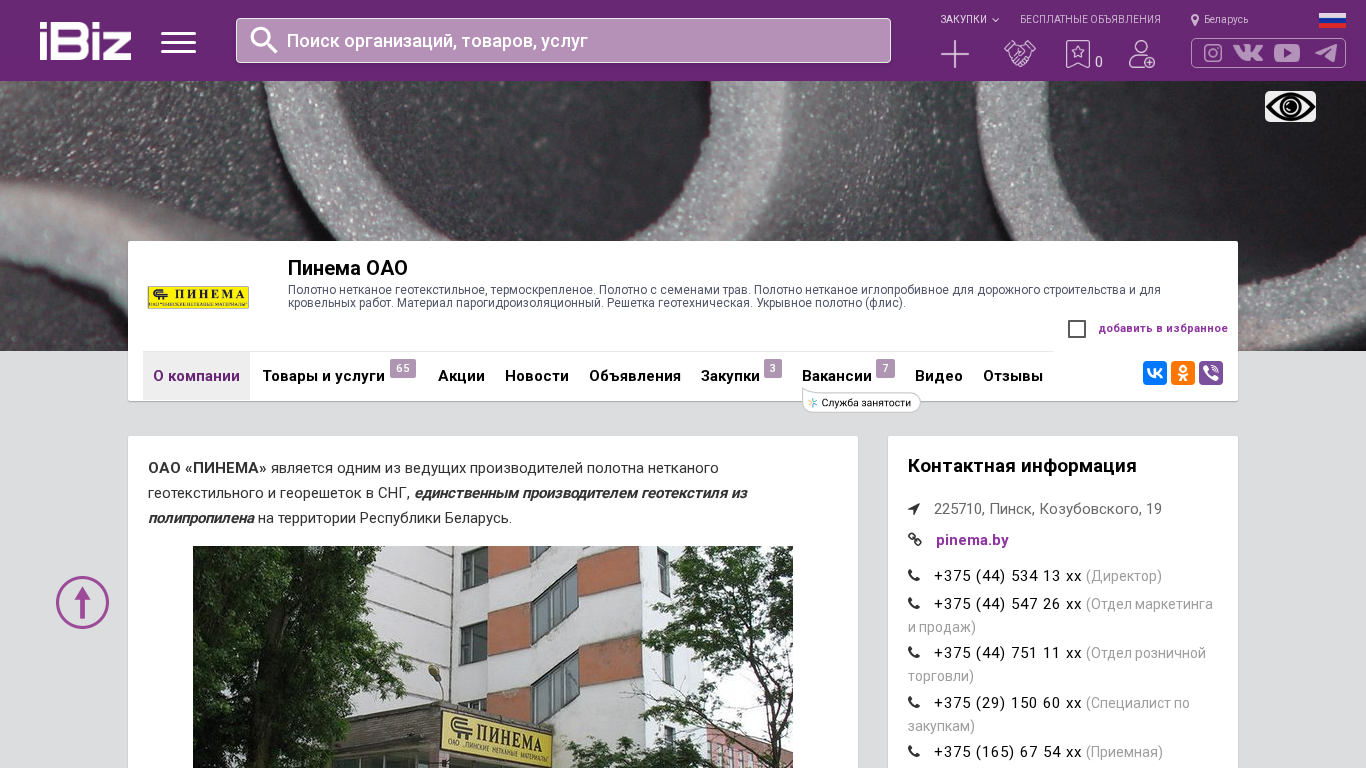Screen dimensions: 1366x768
Task: Reveal the purchasing specialist phone number
Action: tap(1008, 703)
